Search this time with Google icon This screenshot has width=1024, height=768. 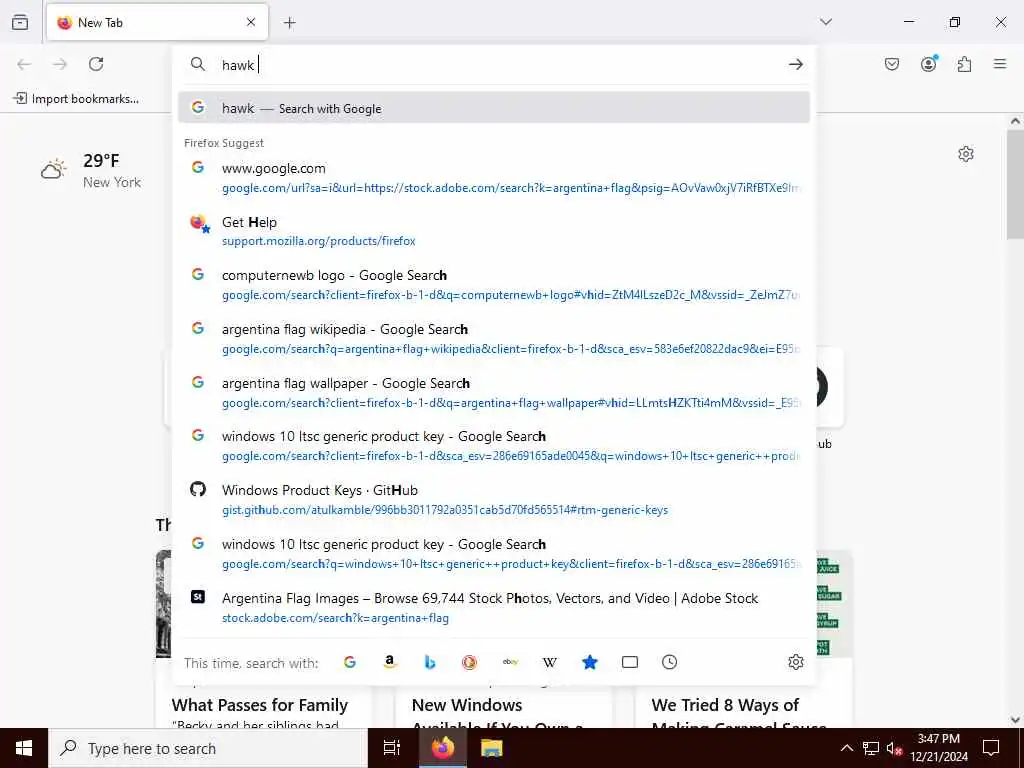(x=350, y=662)
